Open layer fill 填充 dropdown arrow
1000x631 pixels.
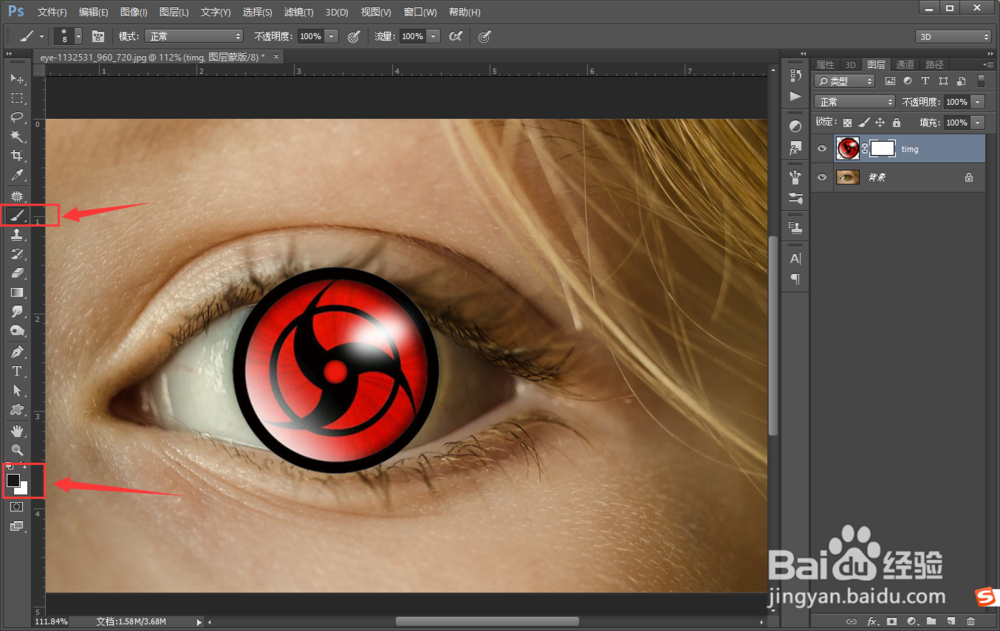tap(978, 122)
